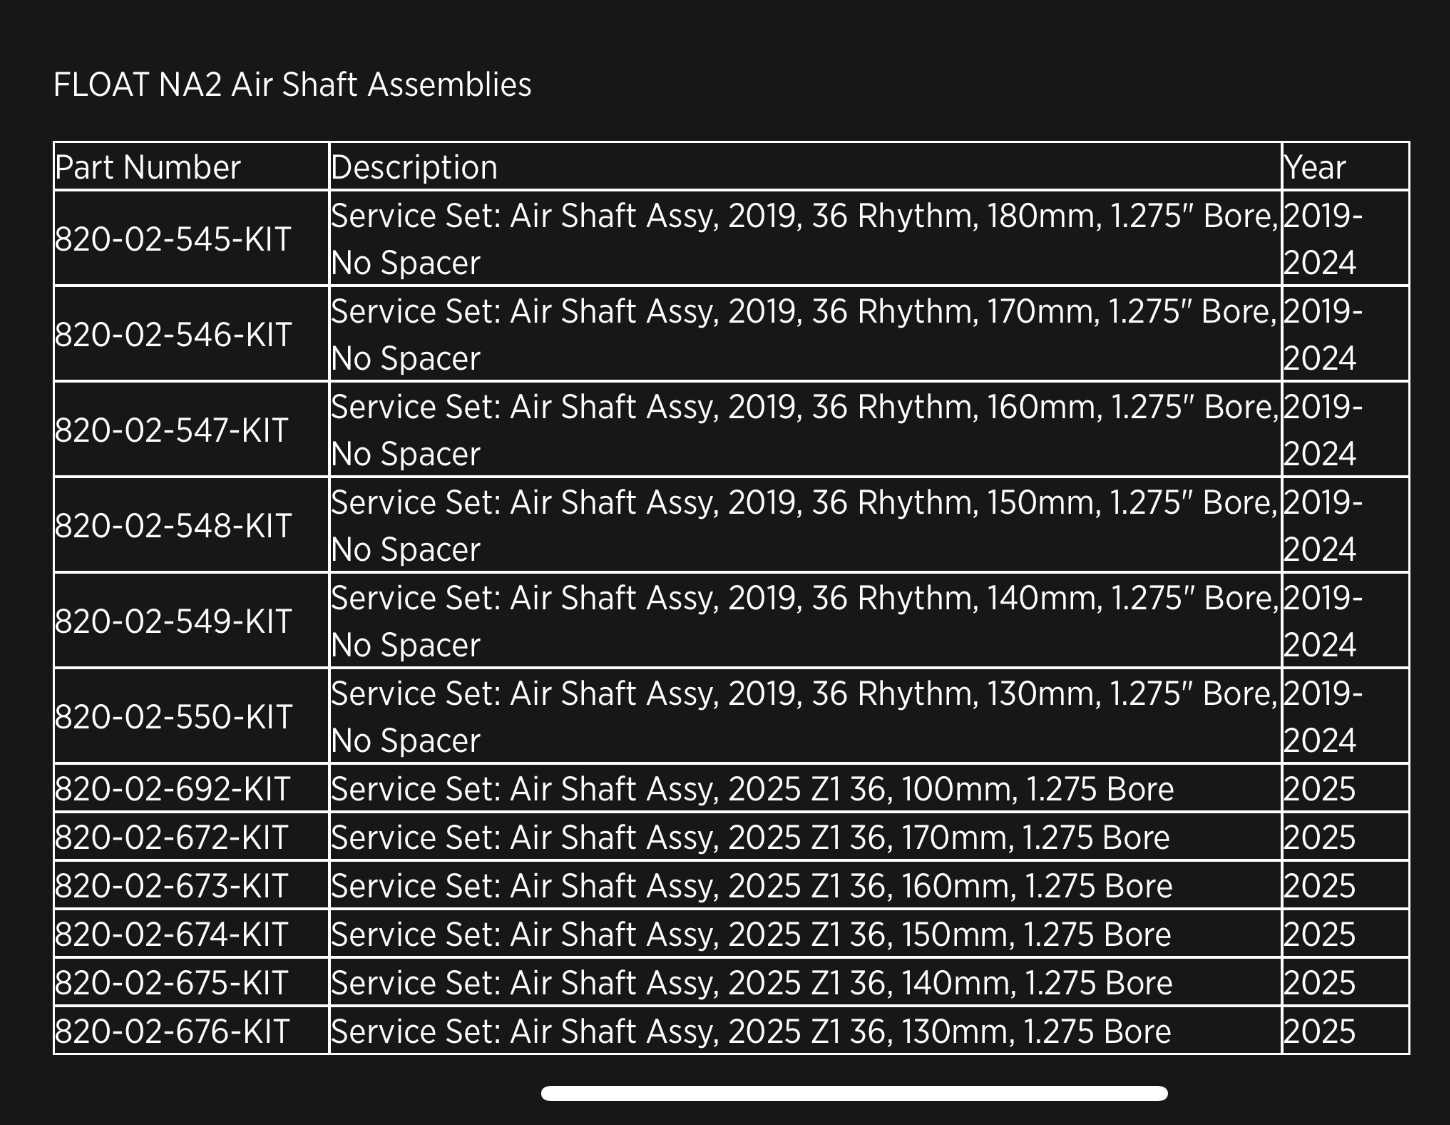Select the 820-02-548-KIT part cell
1450x1125 pixels.
click(x=173, y=526)
